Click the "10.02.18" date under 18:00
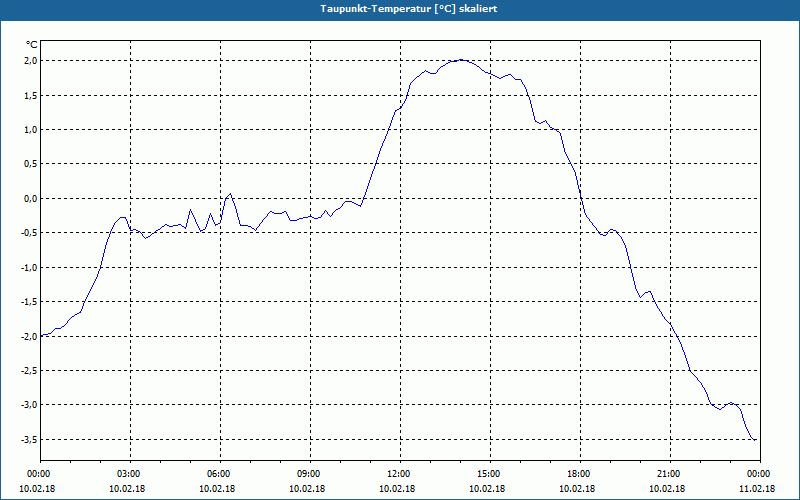The width and height of the screenshot is (800, 500). (577, 489)
